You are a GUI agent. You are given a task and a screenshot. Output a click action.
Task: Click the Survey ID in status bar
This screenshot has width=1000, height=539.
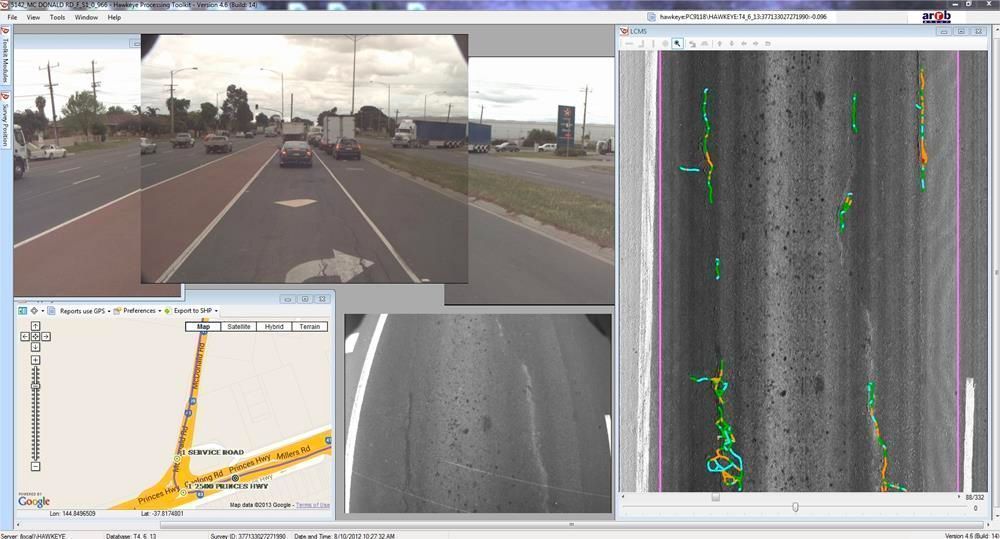pyautogui.click(x=248, y=536)
